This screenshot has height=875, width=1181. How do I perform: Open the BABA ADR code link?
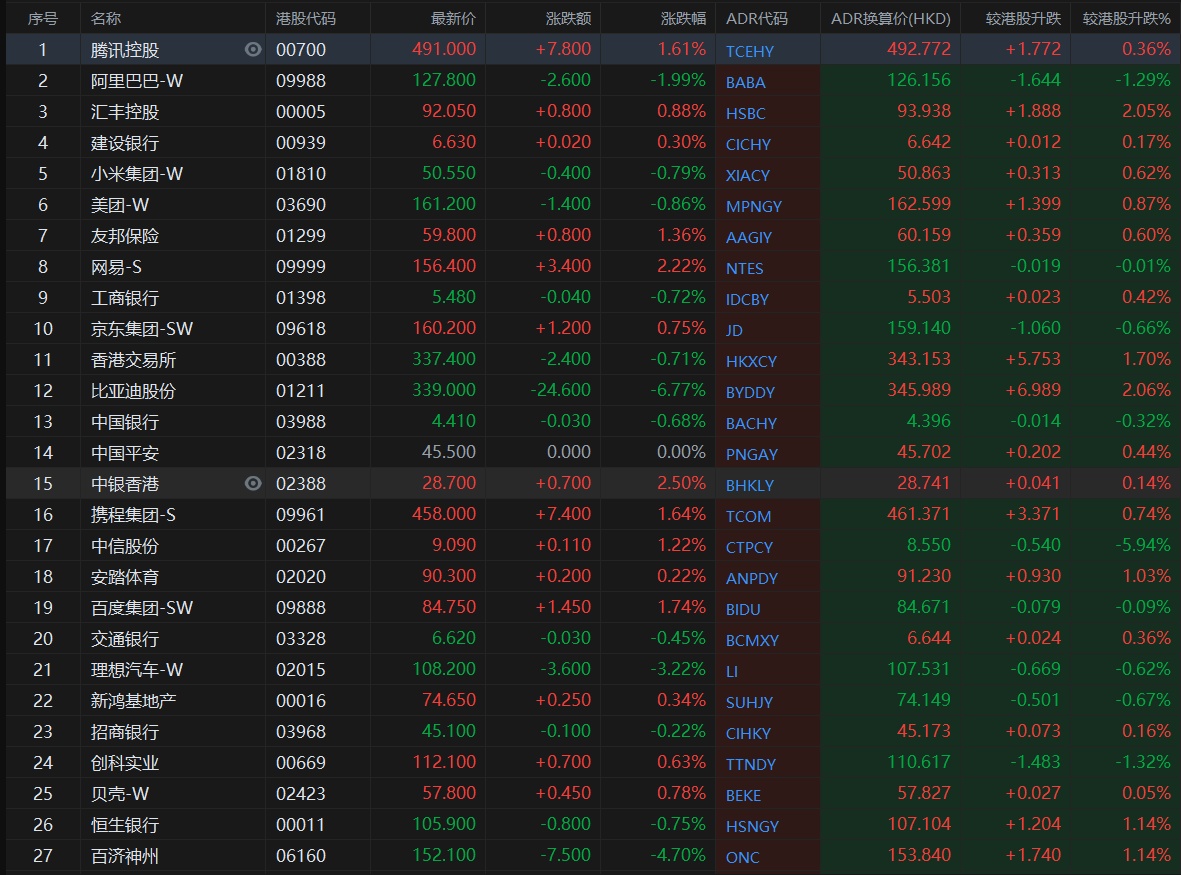click(x=746, y=82)
